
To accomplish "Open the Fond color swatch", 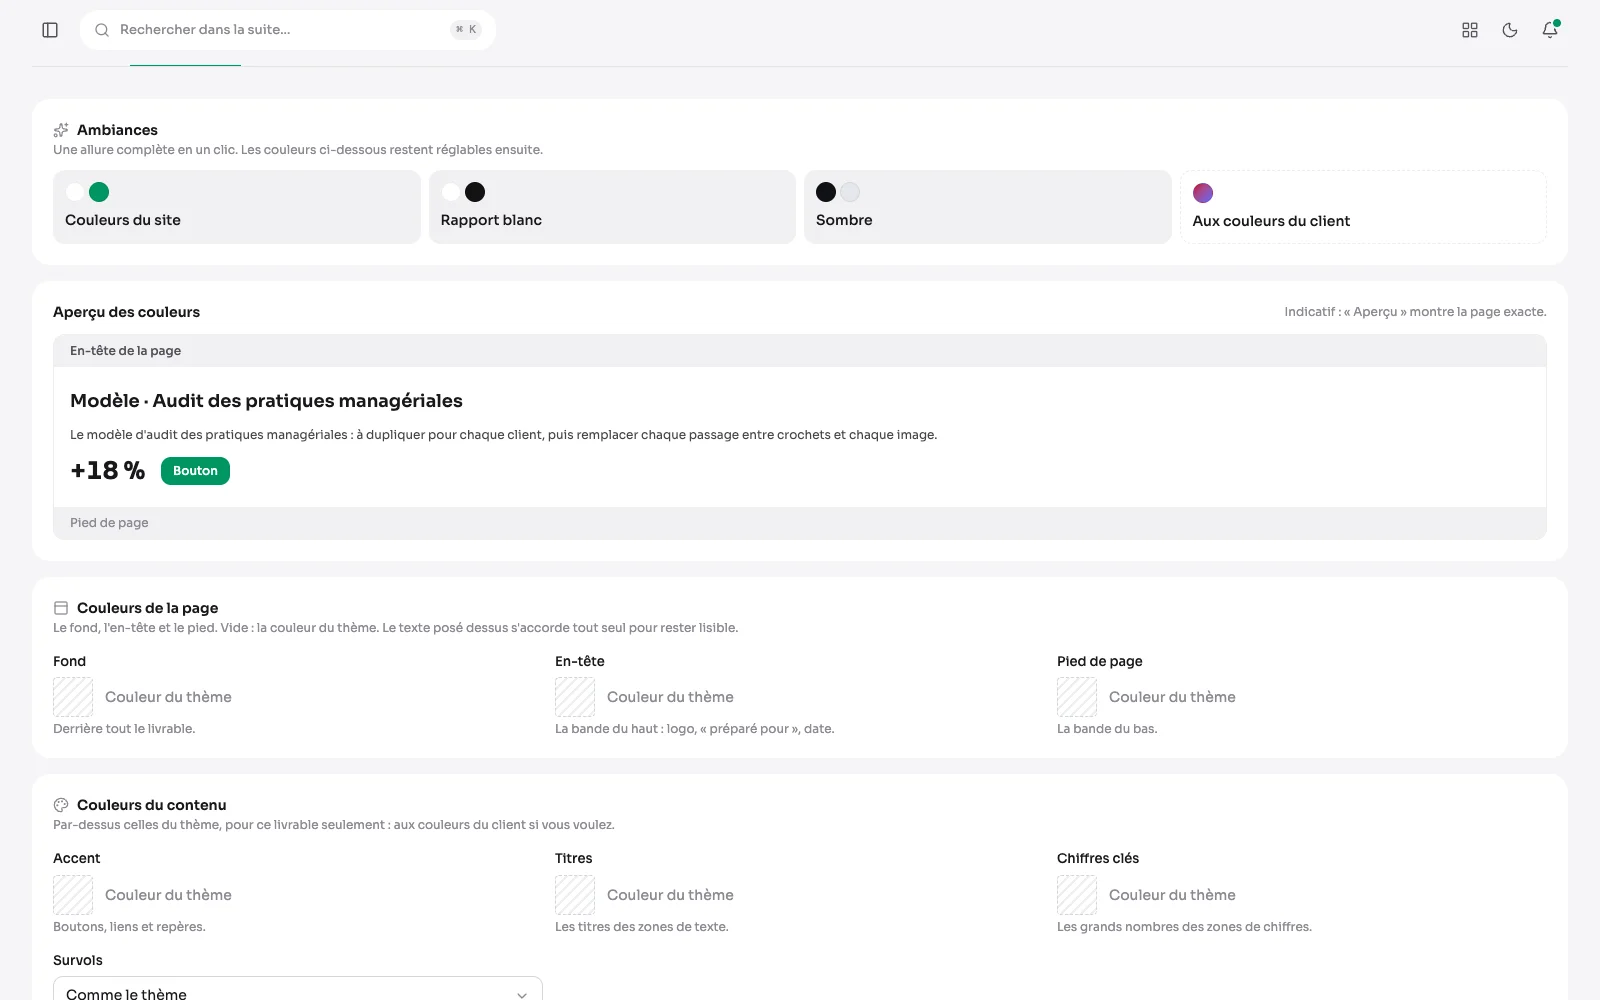I will pyautogui.click(x=73, y=697).
